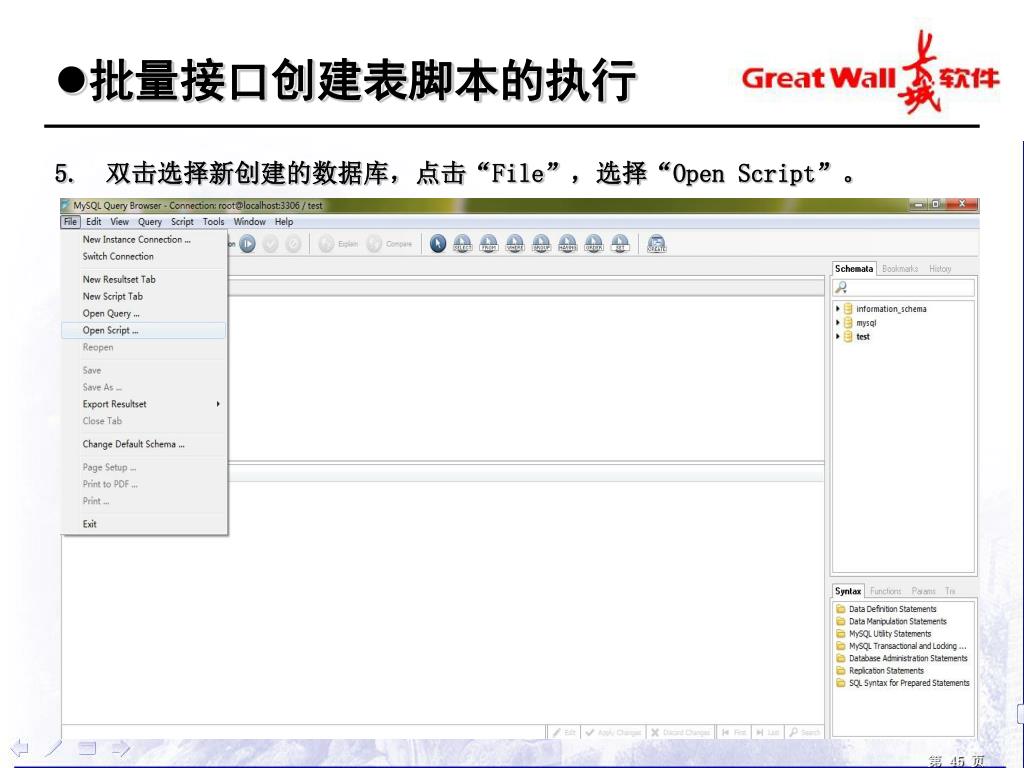Choose the SELECT clause cursor tool
This screenshot has width=1024, height=768.
coord(462,244)
